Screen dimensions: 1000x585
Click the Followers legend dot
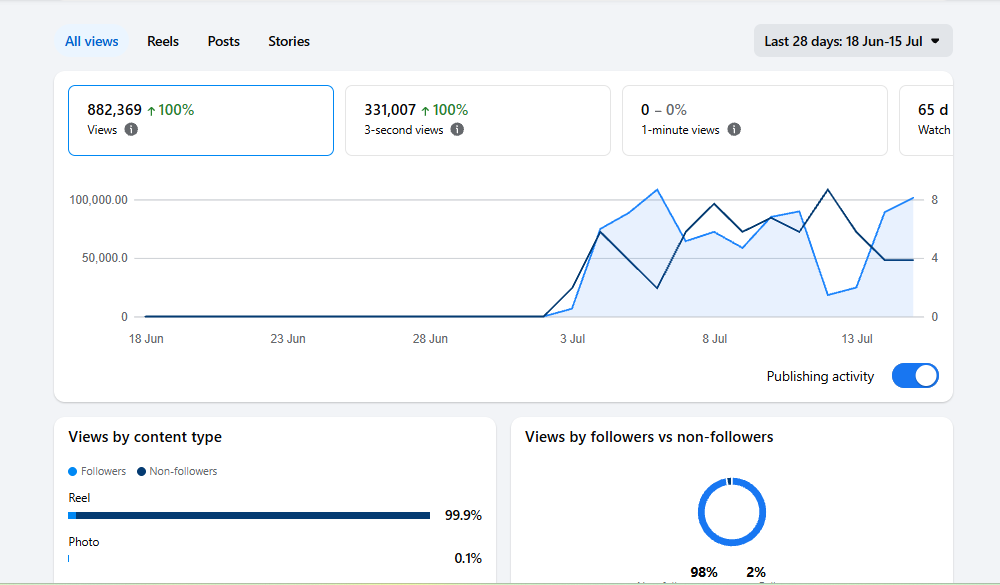[72, 471]
